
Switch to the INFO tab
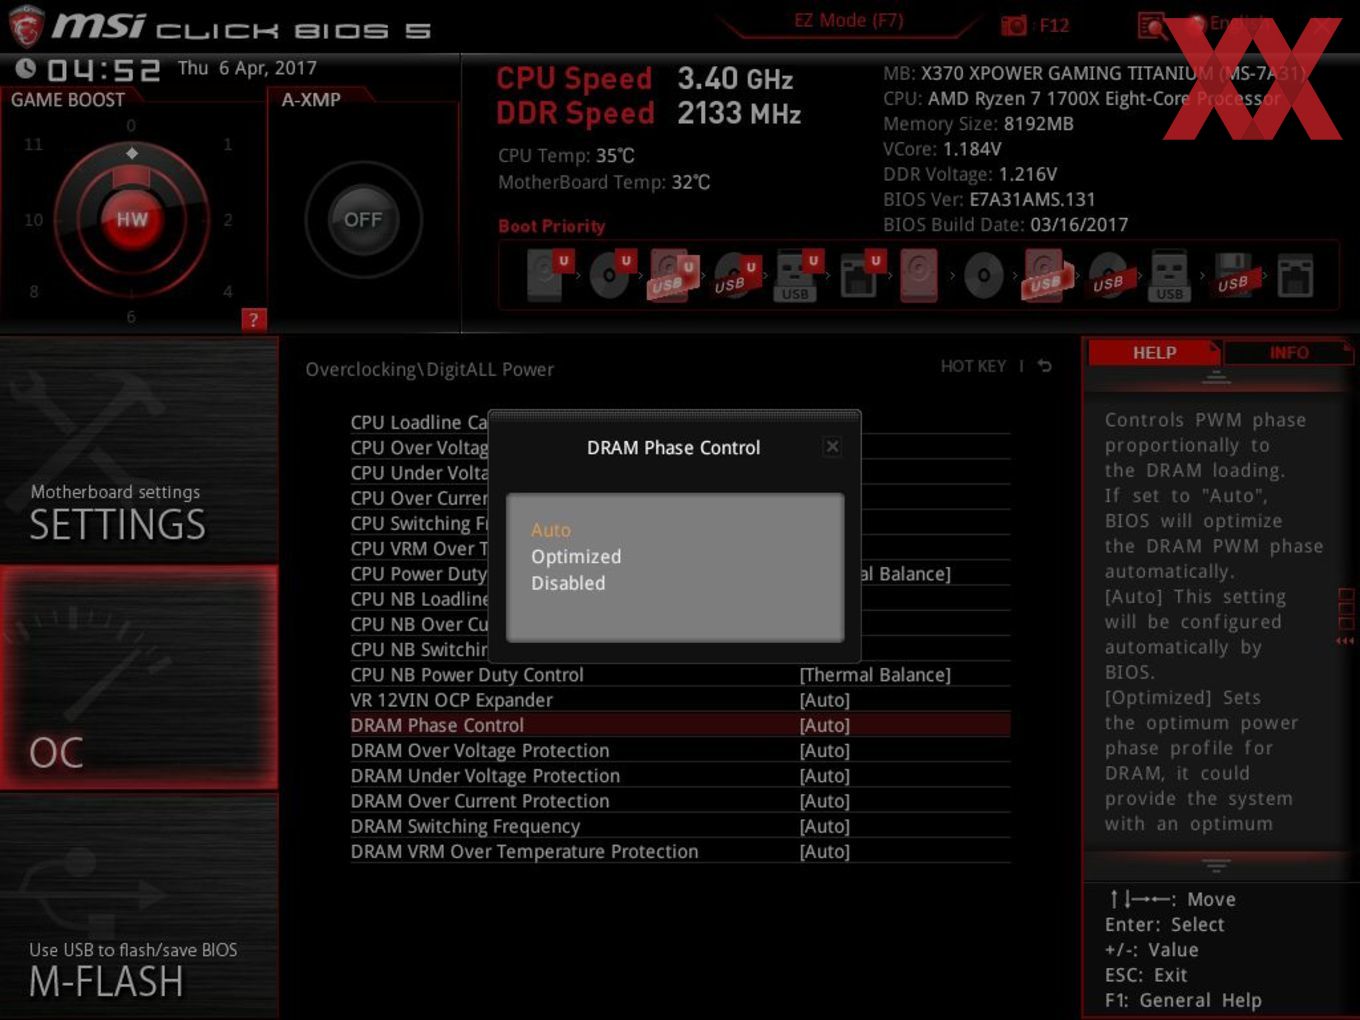tap(1289, 353)
